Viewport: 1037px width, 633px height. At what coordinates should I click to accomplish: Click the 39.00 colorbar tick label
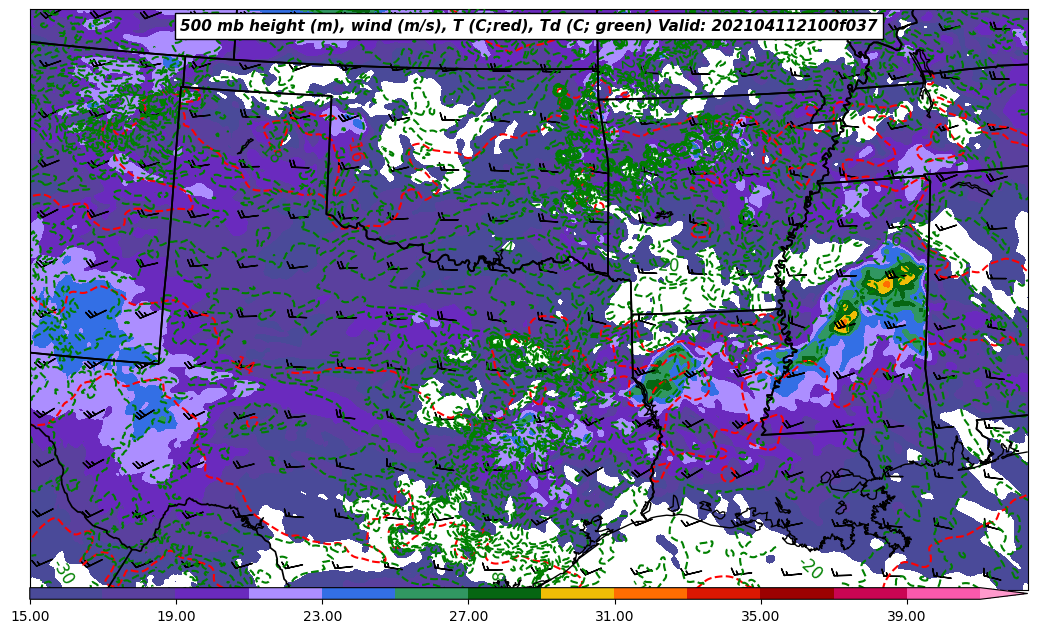coord(907,616)
